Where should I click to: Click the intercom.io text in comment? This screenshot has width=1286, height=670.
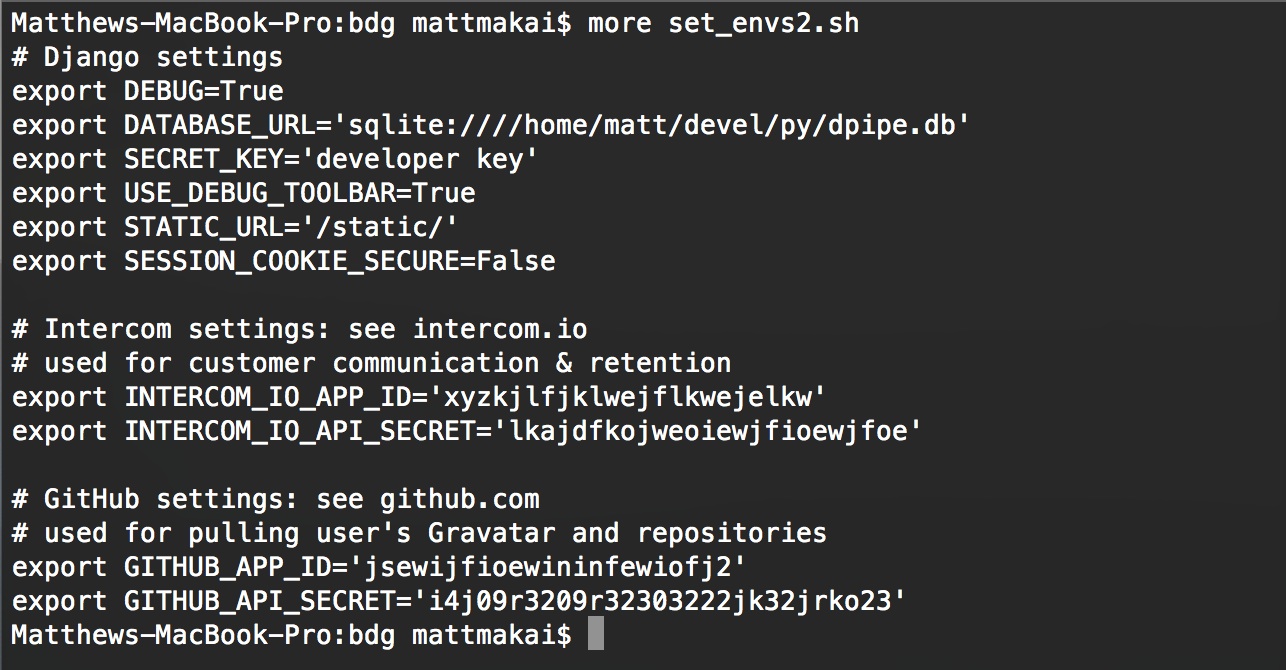(x=500, y=329)
